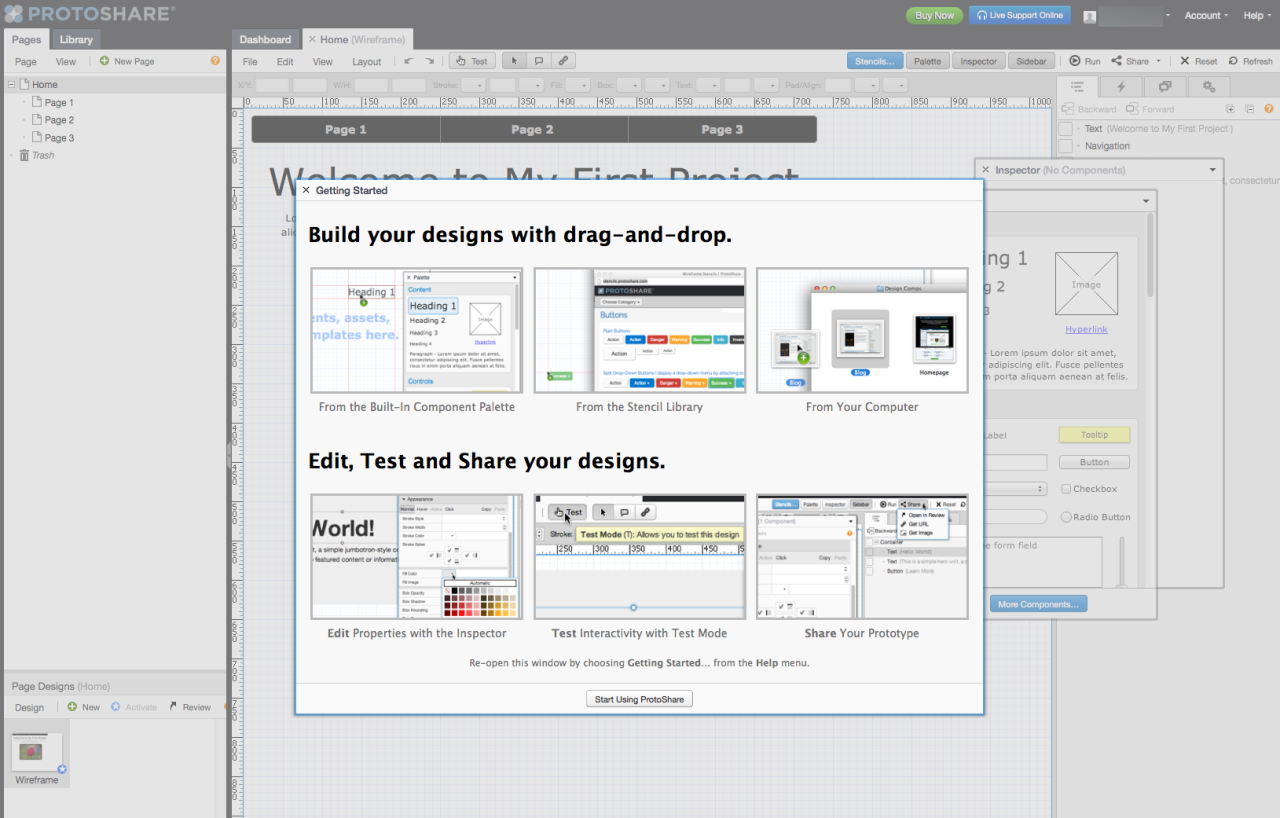Screen dimensions: 1280x818
Task: Open the lightning bolt interactions tab
Action: (x=1121, y=87)
